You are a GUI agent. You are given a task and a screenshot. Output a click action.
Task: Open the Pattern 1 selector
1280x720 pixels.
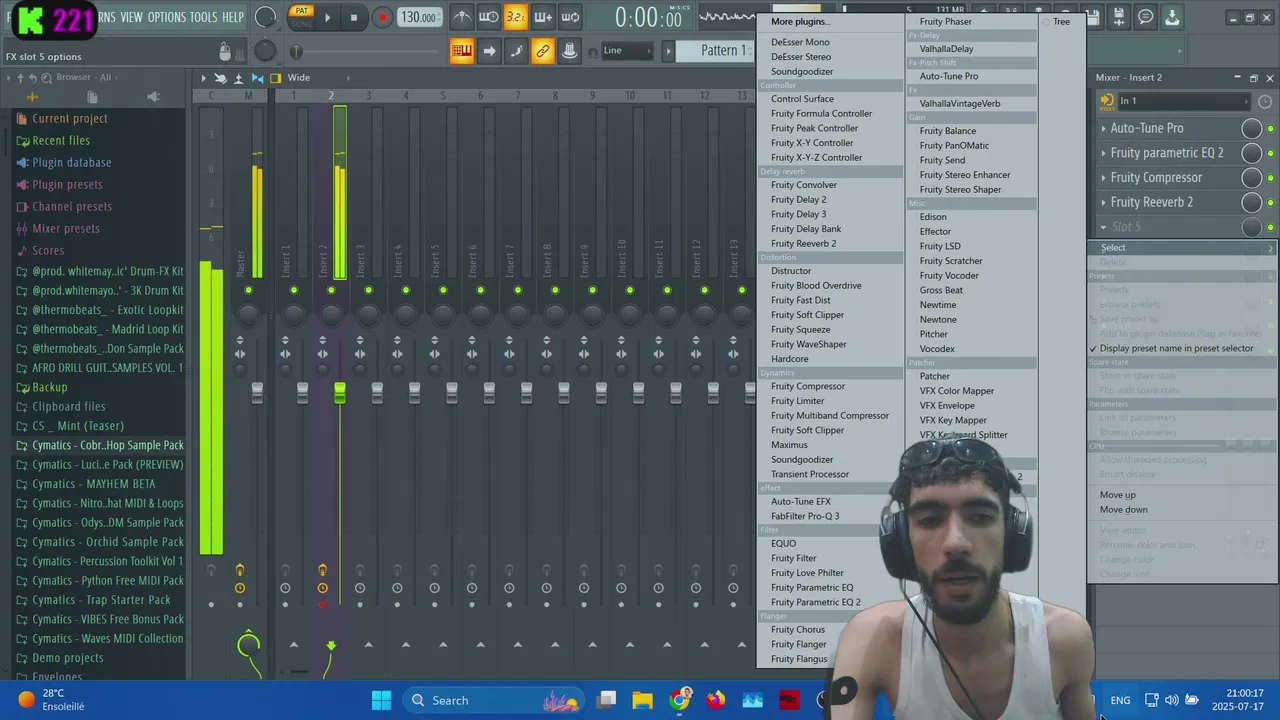pyautogui.click(x=720, y=51)
